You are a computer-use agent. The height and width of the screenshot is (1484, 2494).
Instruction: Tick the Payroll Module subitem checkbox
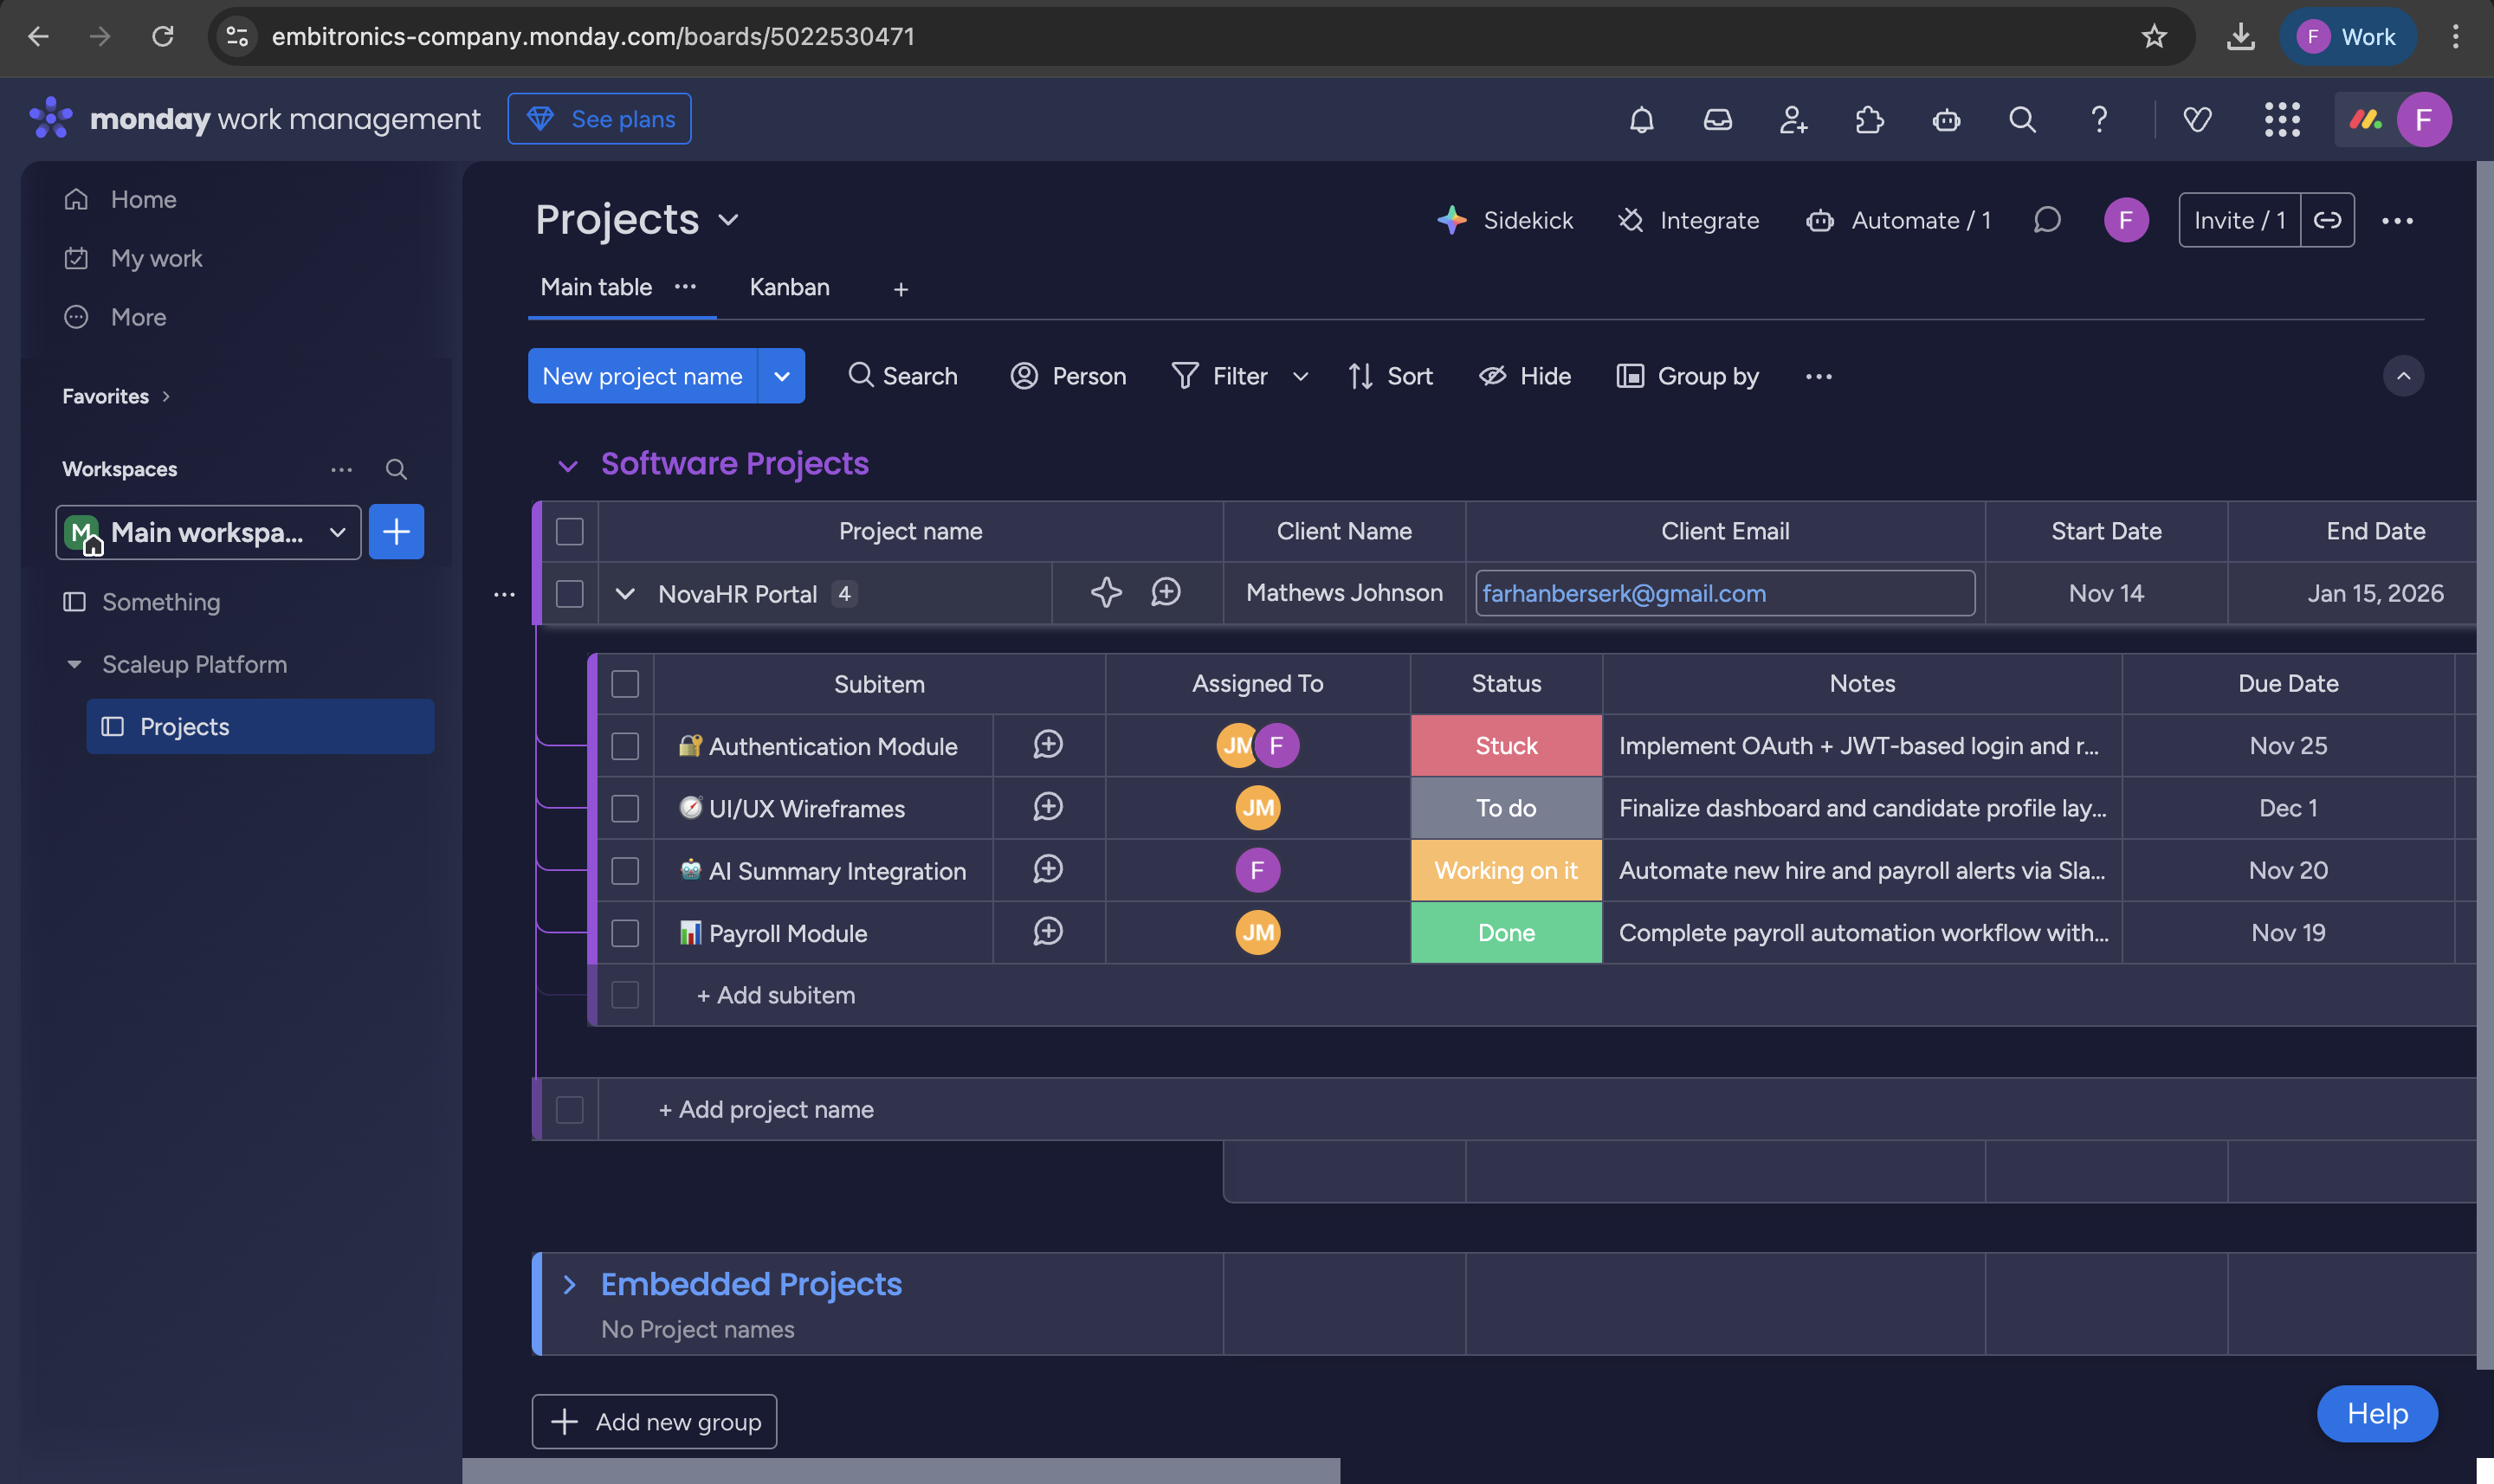pos(625,932)
